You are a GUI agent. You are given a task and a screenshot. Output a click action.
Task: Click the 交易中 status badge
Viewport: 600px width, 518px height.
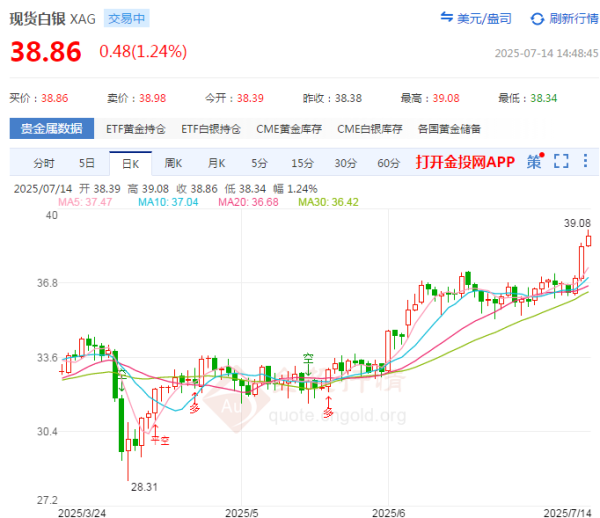tap(127, 18)
